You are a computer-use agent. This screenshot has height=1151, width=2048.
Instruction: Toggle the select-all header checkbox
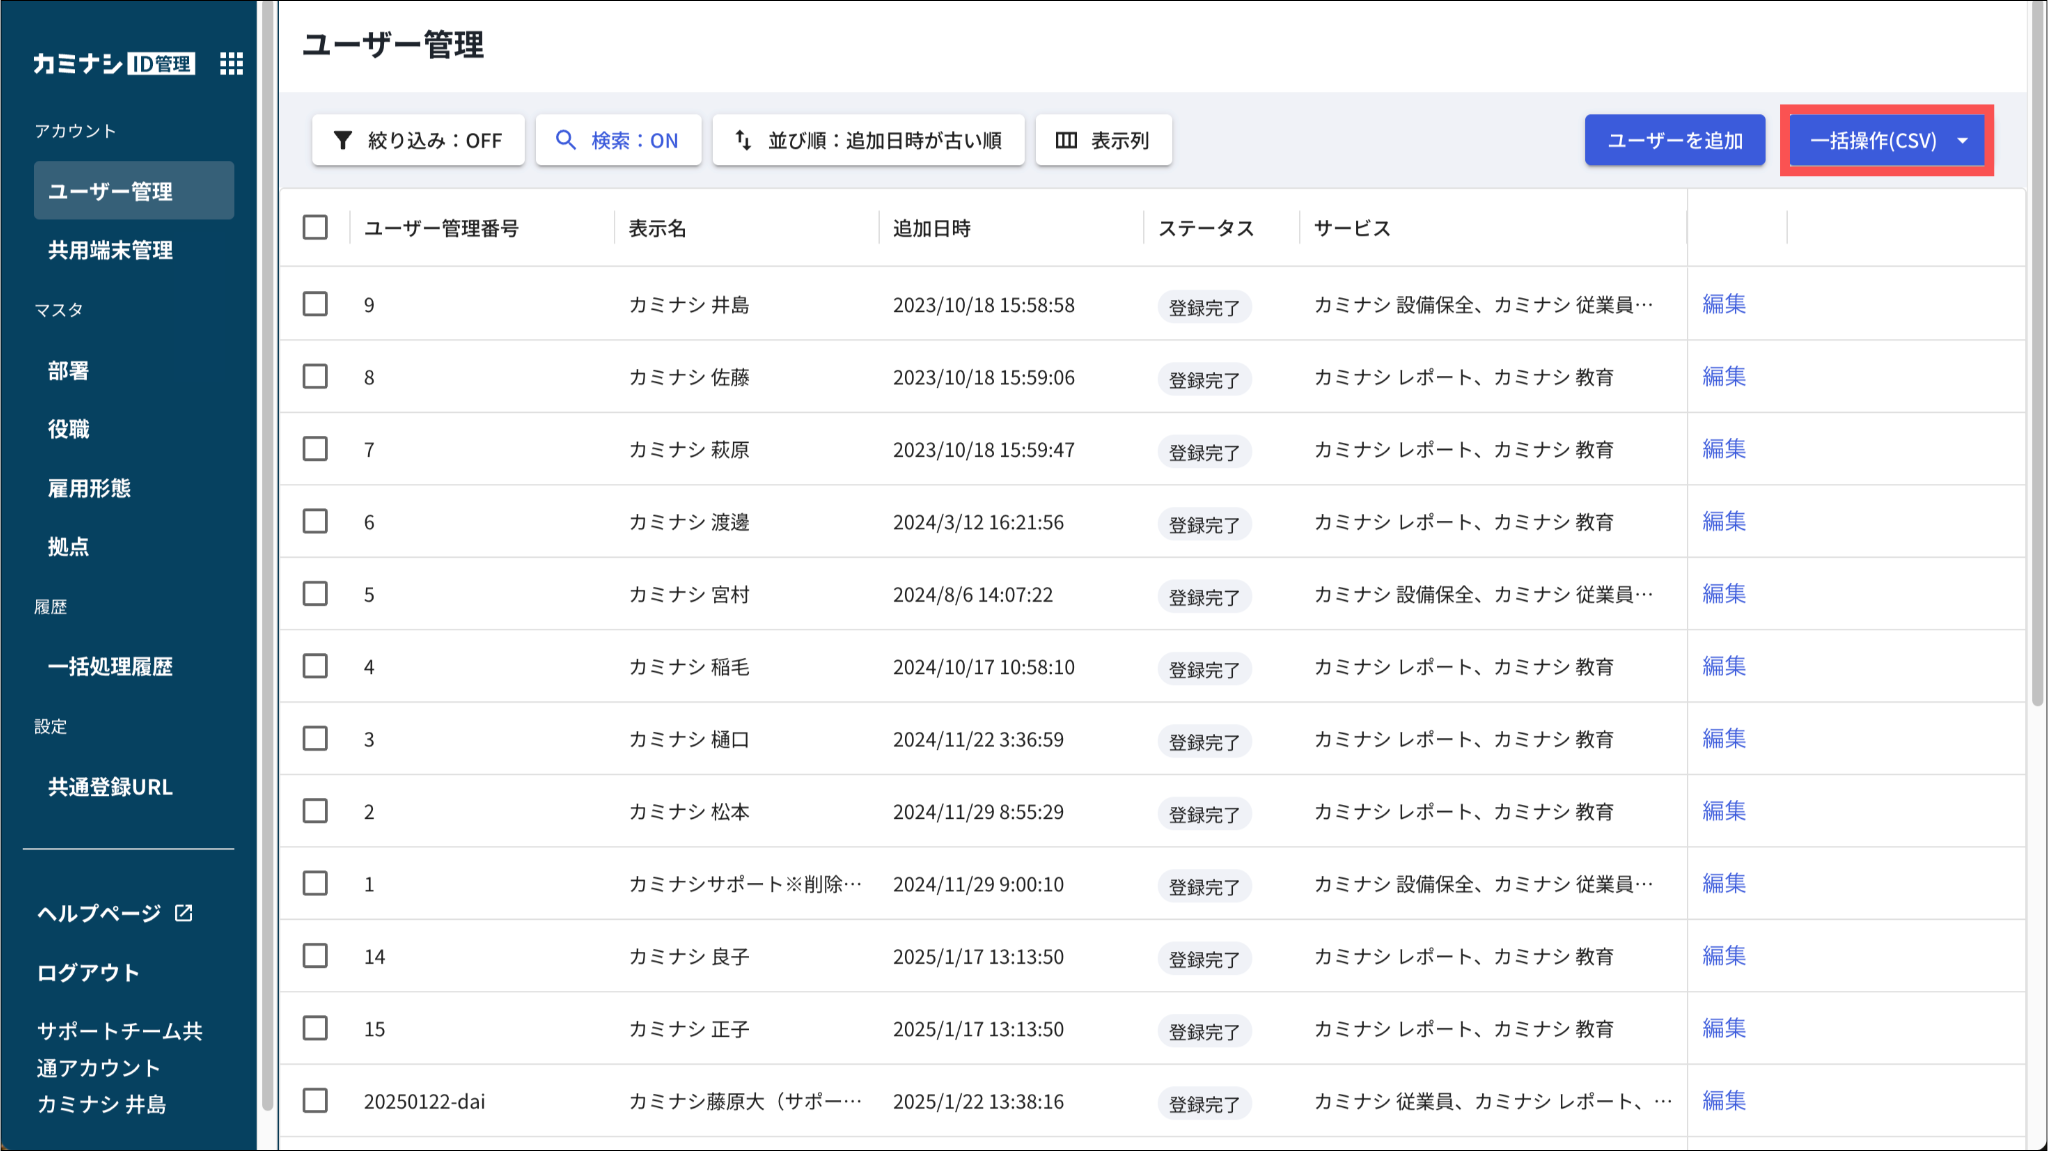point(315,228)
